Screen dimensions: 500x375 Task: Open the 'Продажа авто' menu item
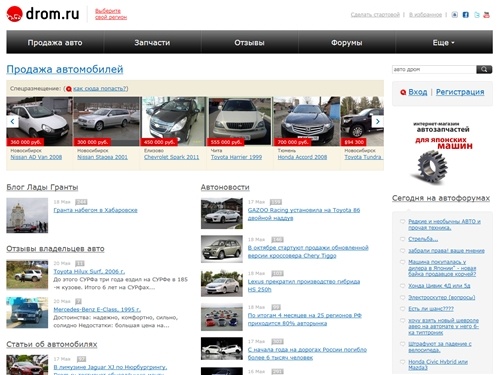point(55,43)
